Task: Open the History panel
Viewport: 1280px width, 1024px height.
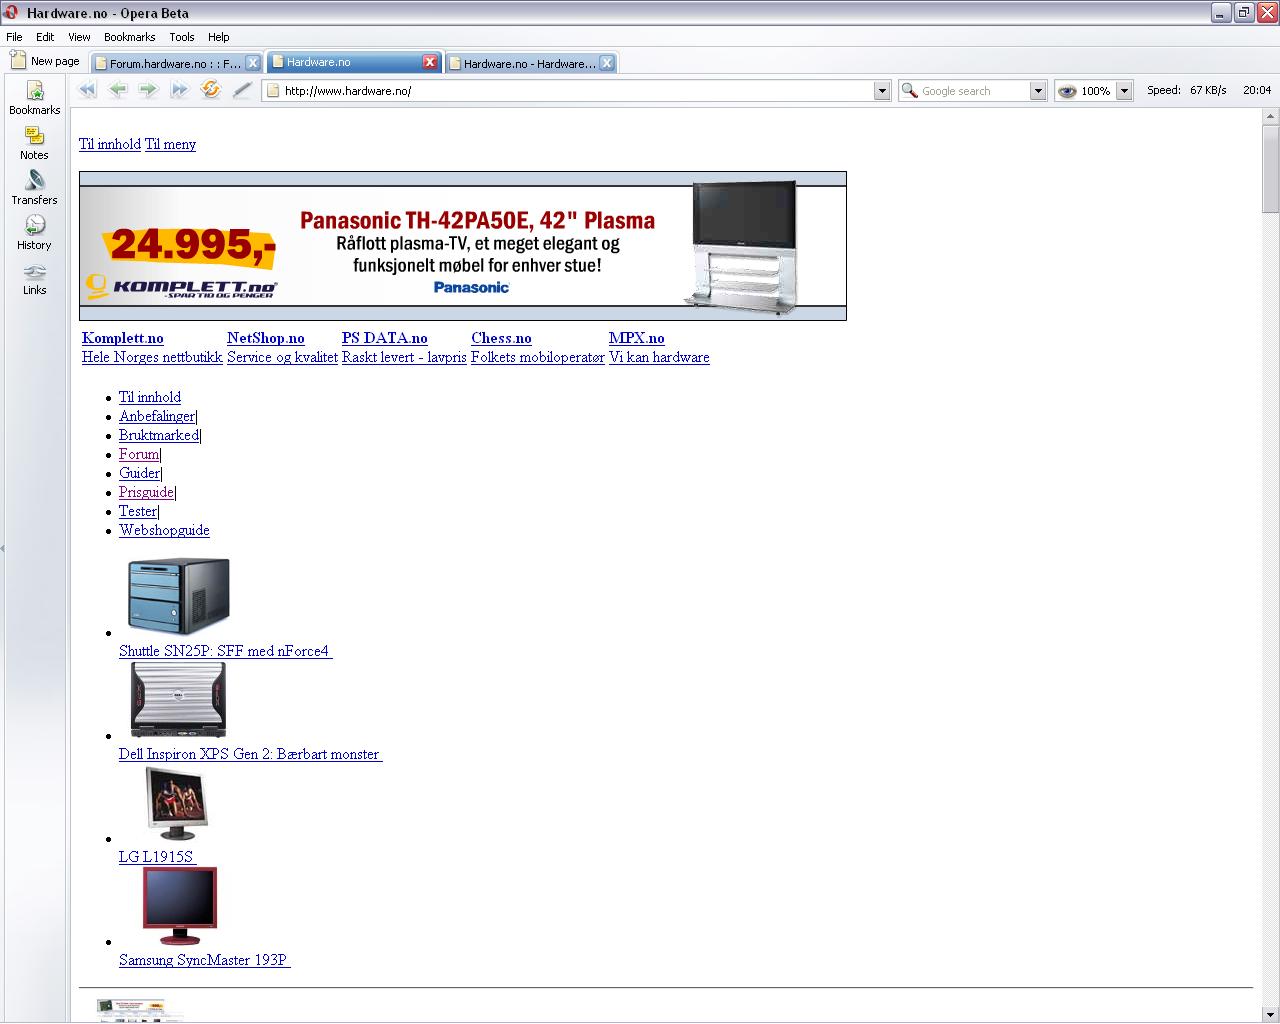Action: (x=34, y=234)
